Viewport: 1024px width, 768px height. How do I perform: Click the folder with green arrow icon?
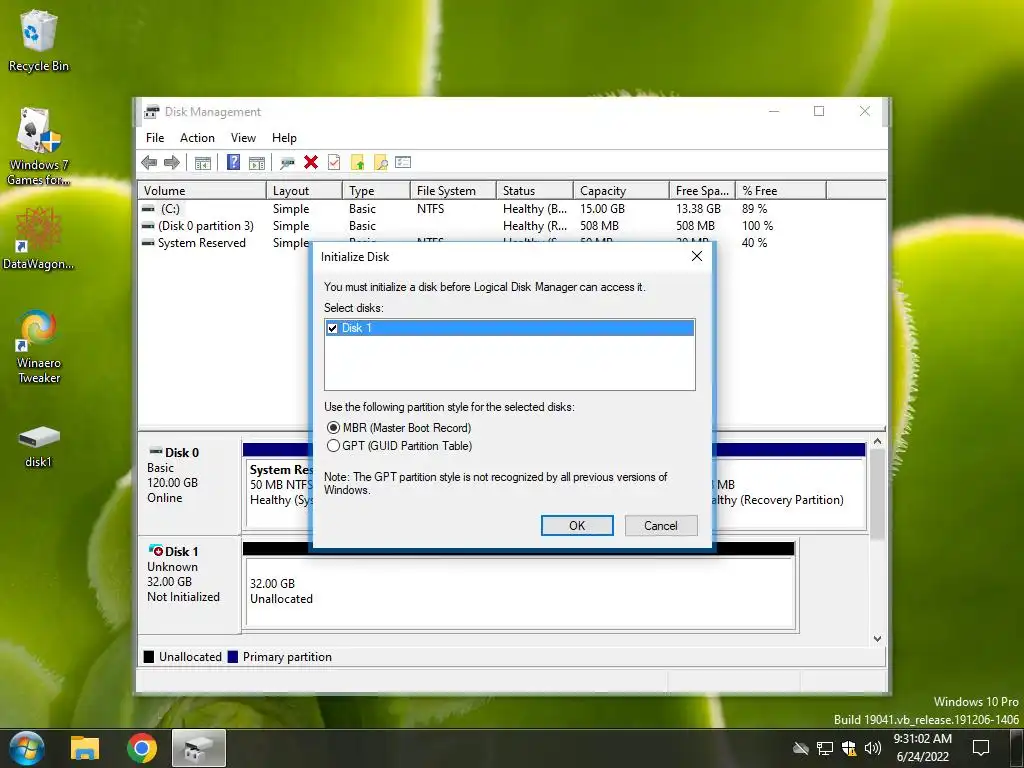pos(357,162)
